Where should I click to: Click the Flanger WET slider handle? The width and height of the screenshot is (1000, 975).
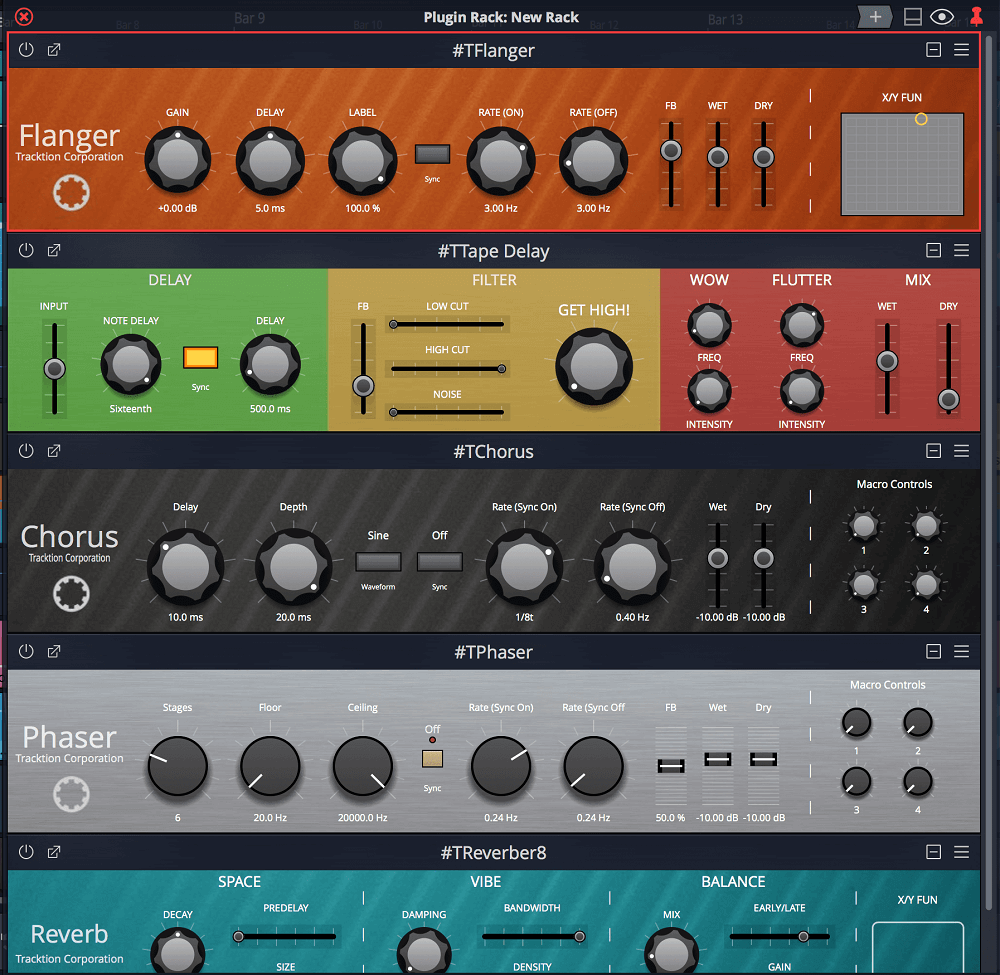717,157
